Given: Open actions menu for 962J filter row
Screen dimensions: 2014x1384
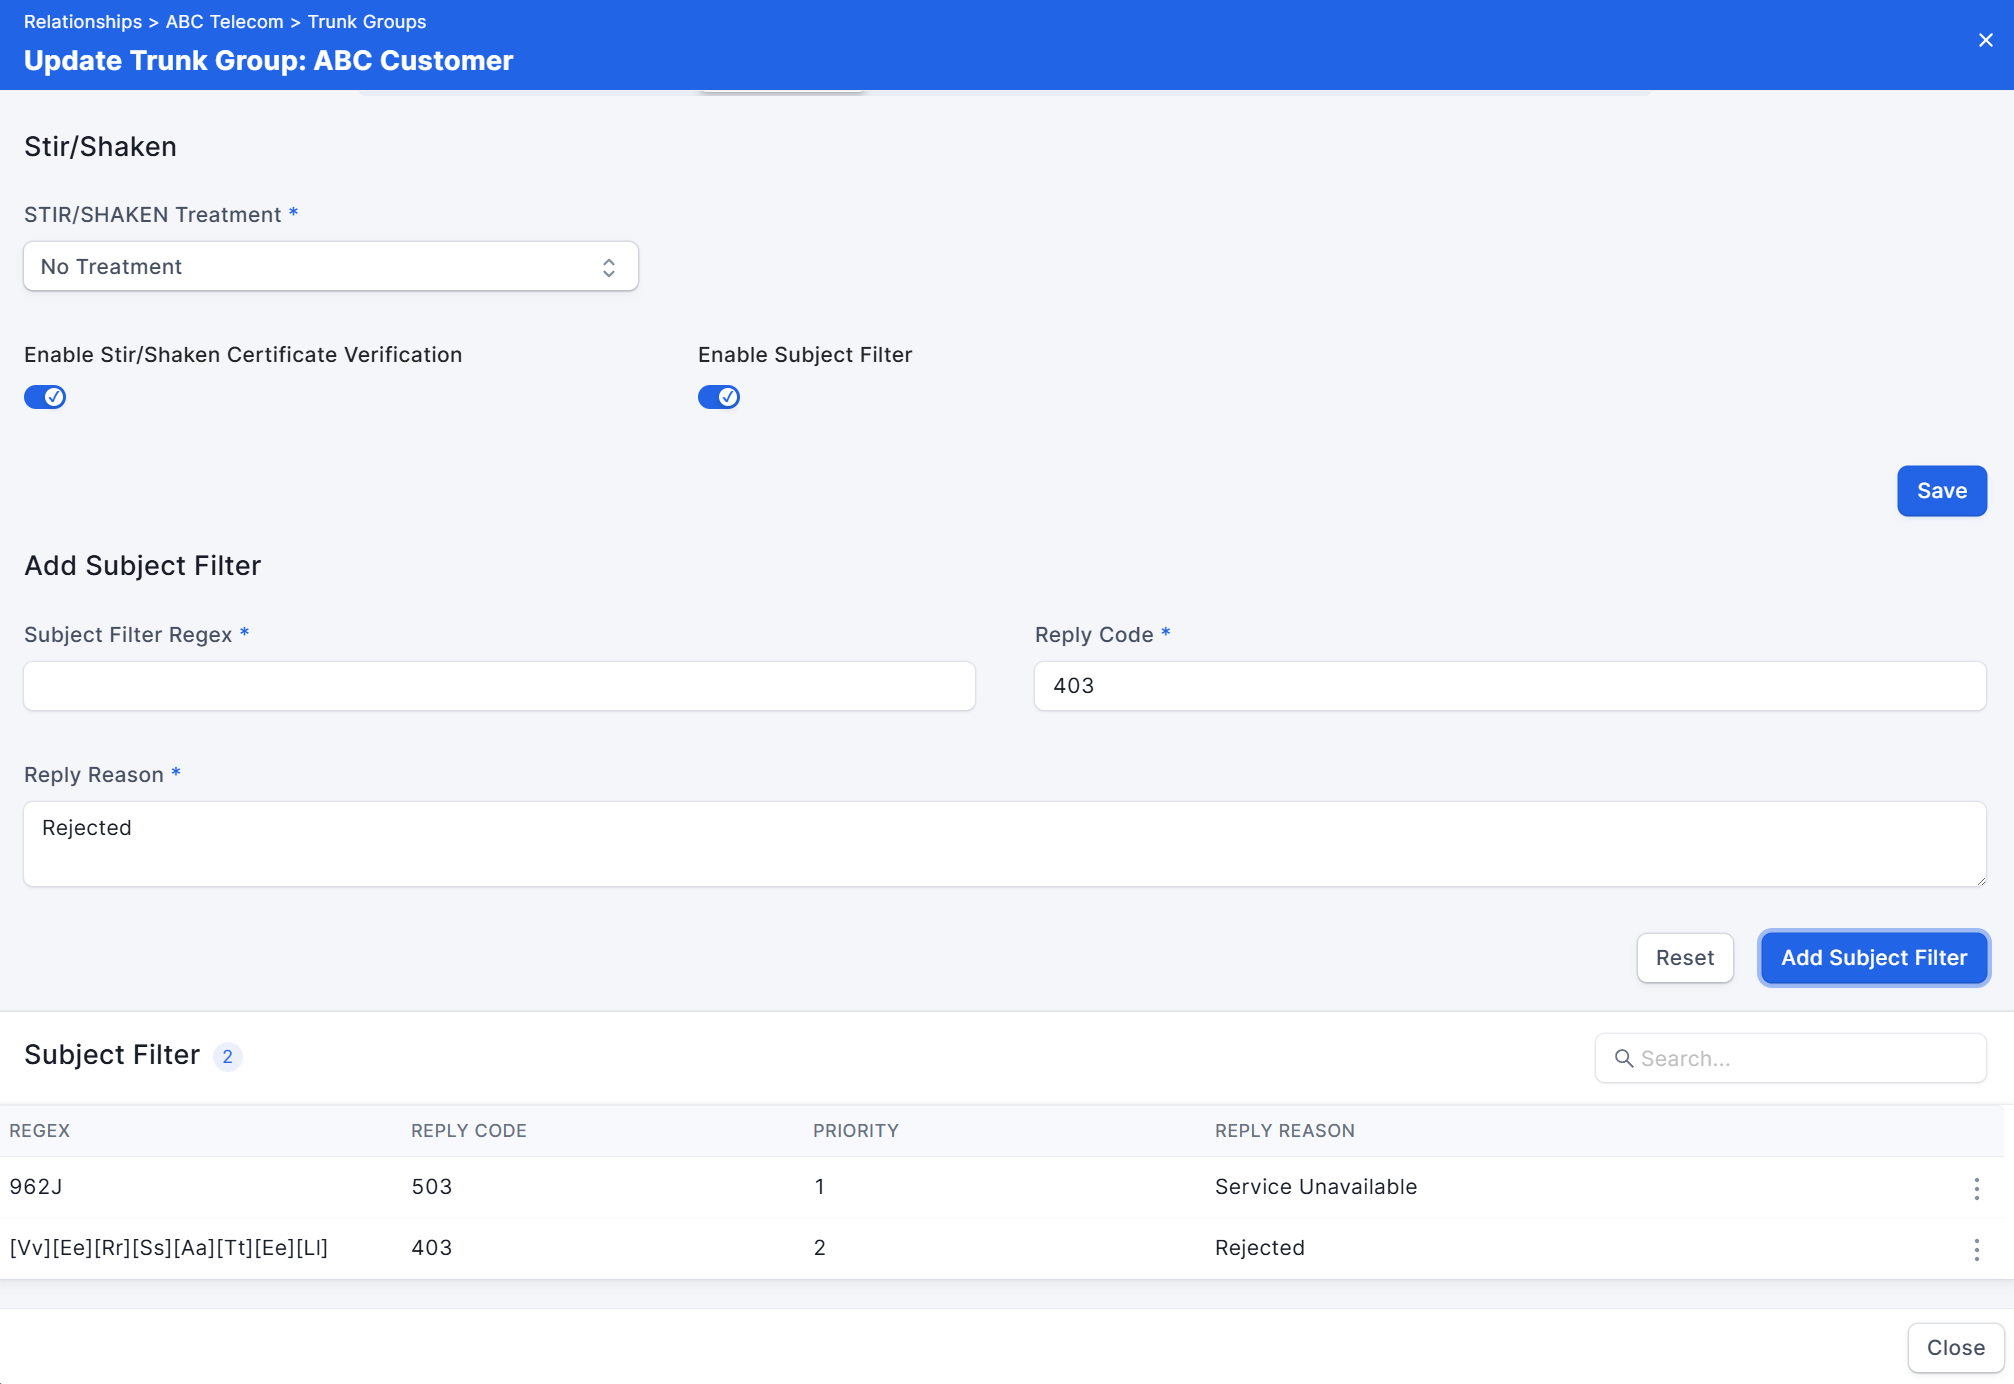Looking at the screenshot, I should [x=1976, y=1188].
